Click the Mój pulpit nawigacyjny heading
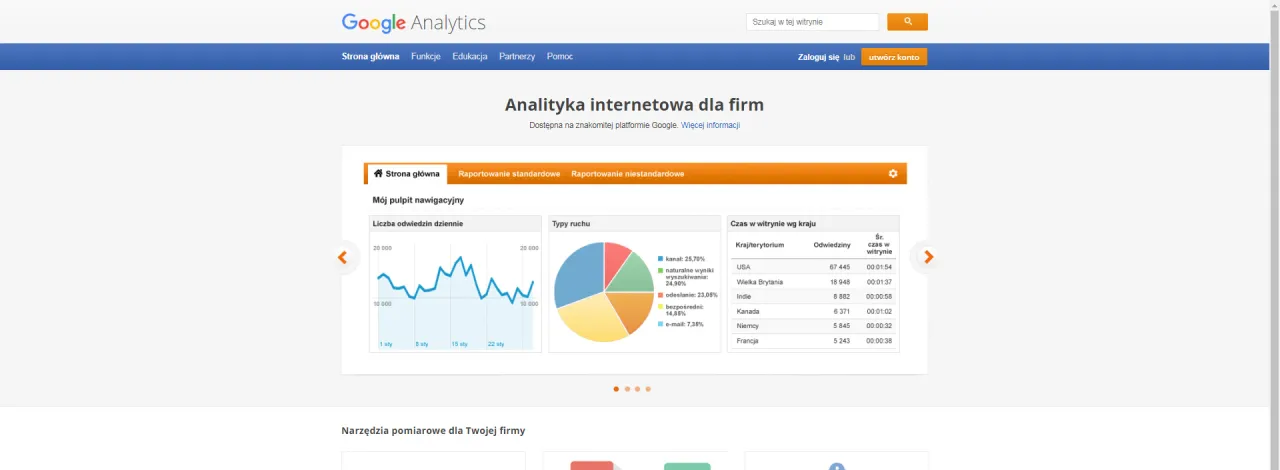This screenshot has height=470, width=1280. tap(418, 200)
